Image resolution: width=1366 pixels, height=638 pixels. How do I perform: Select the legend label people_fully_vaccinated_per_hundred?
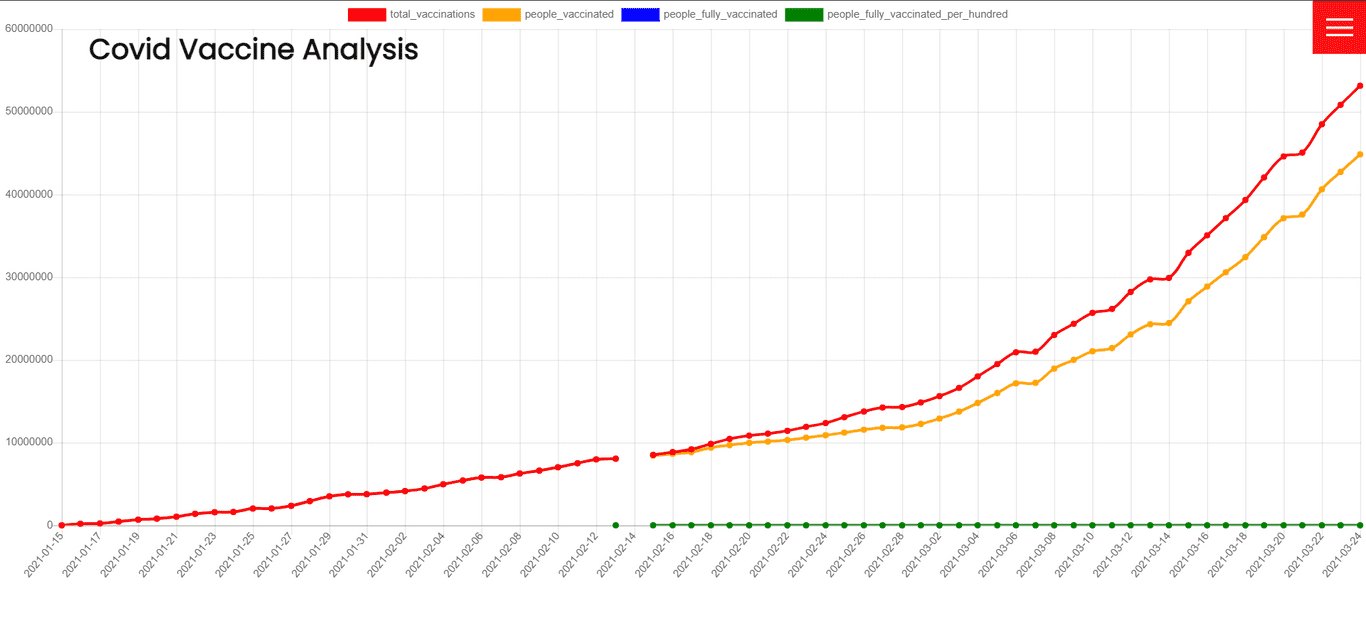tap(916, 14)
